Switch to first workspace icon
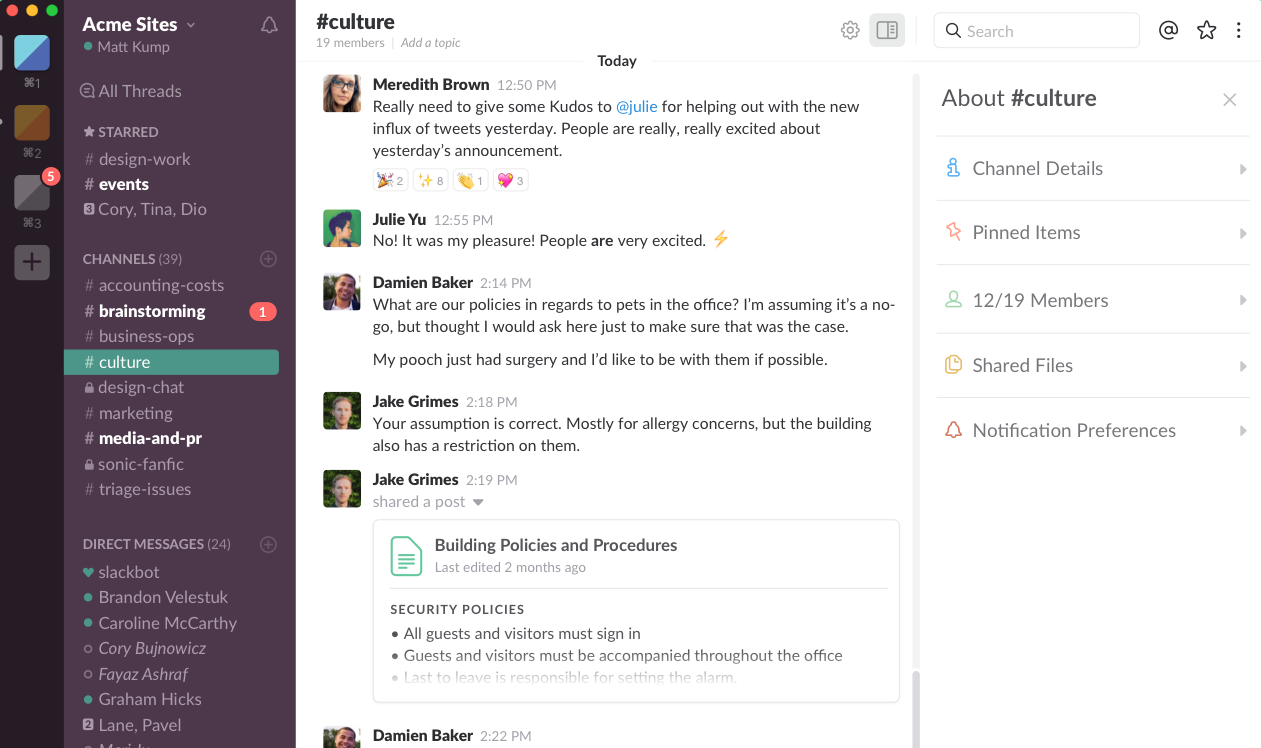 tap(32, 52)
